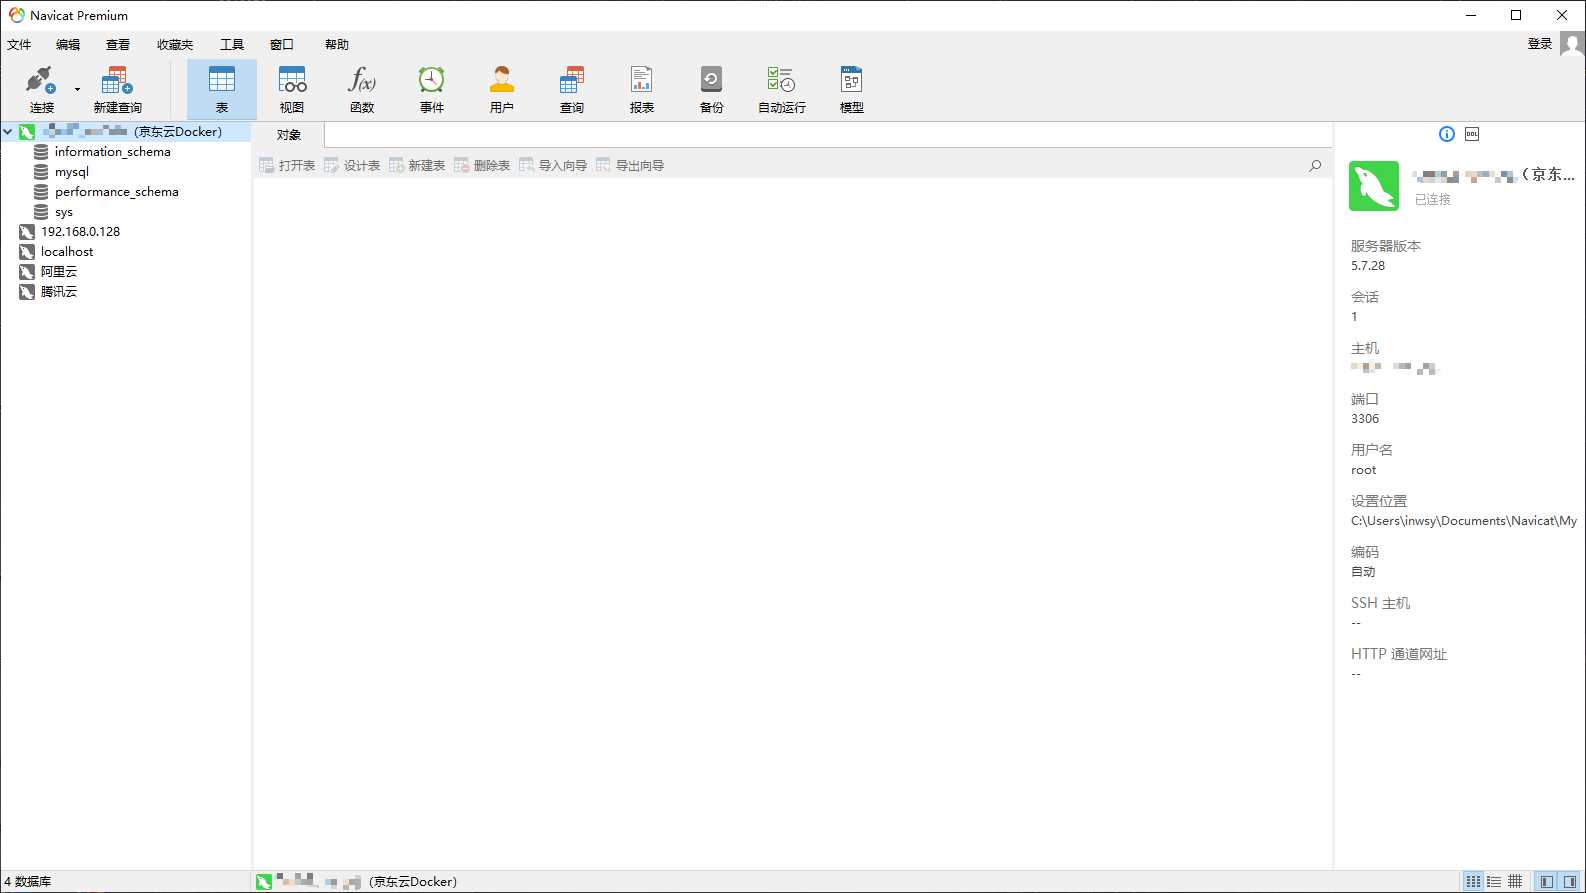Open the 窗口 menu
1586x893 pixels.
click(x=282, y=44)
